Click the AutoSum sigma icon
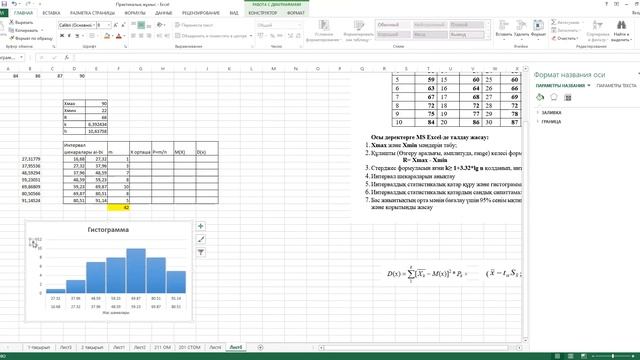The image size is (640, 360). click(x=554, y=22)
